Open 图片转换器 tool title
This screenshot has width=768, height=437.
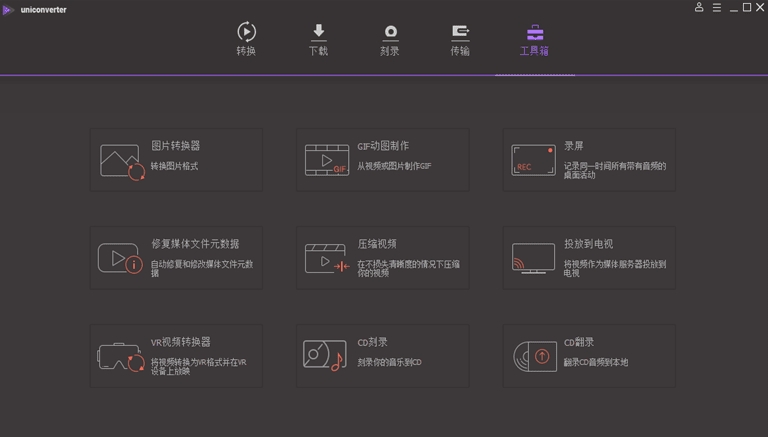pyautogui.click(x=175, y=146)
